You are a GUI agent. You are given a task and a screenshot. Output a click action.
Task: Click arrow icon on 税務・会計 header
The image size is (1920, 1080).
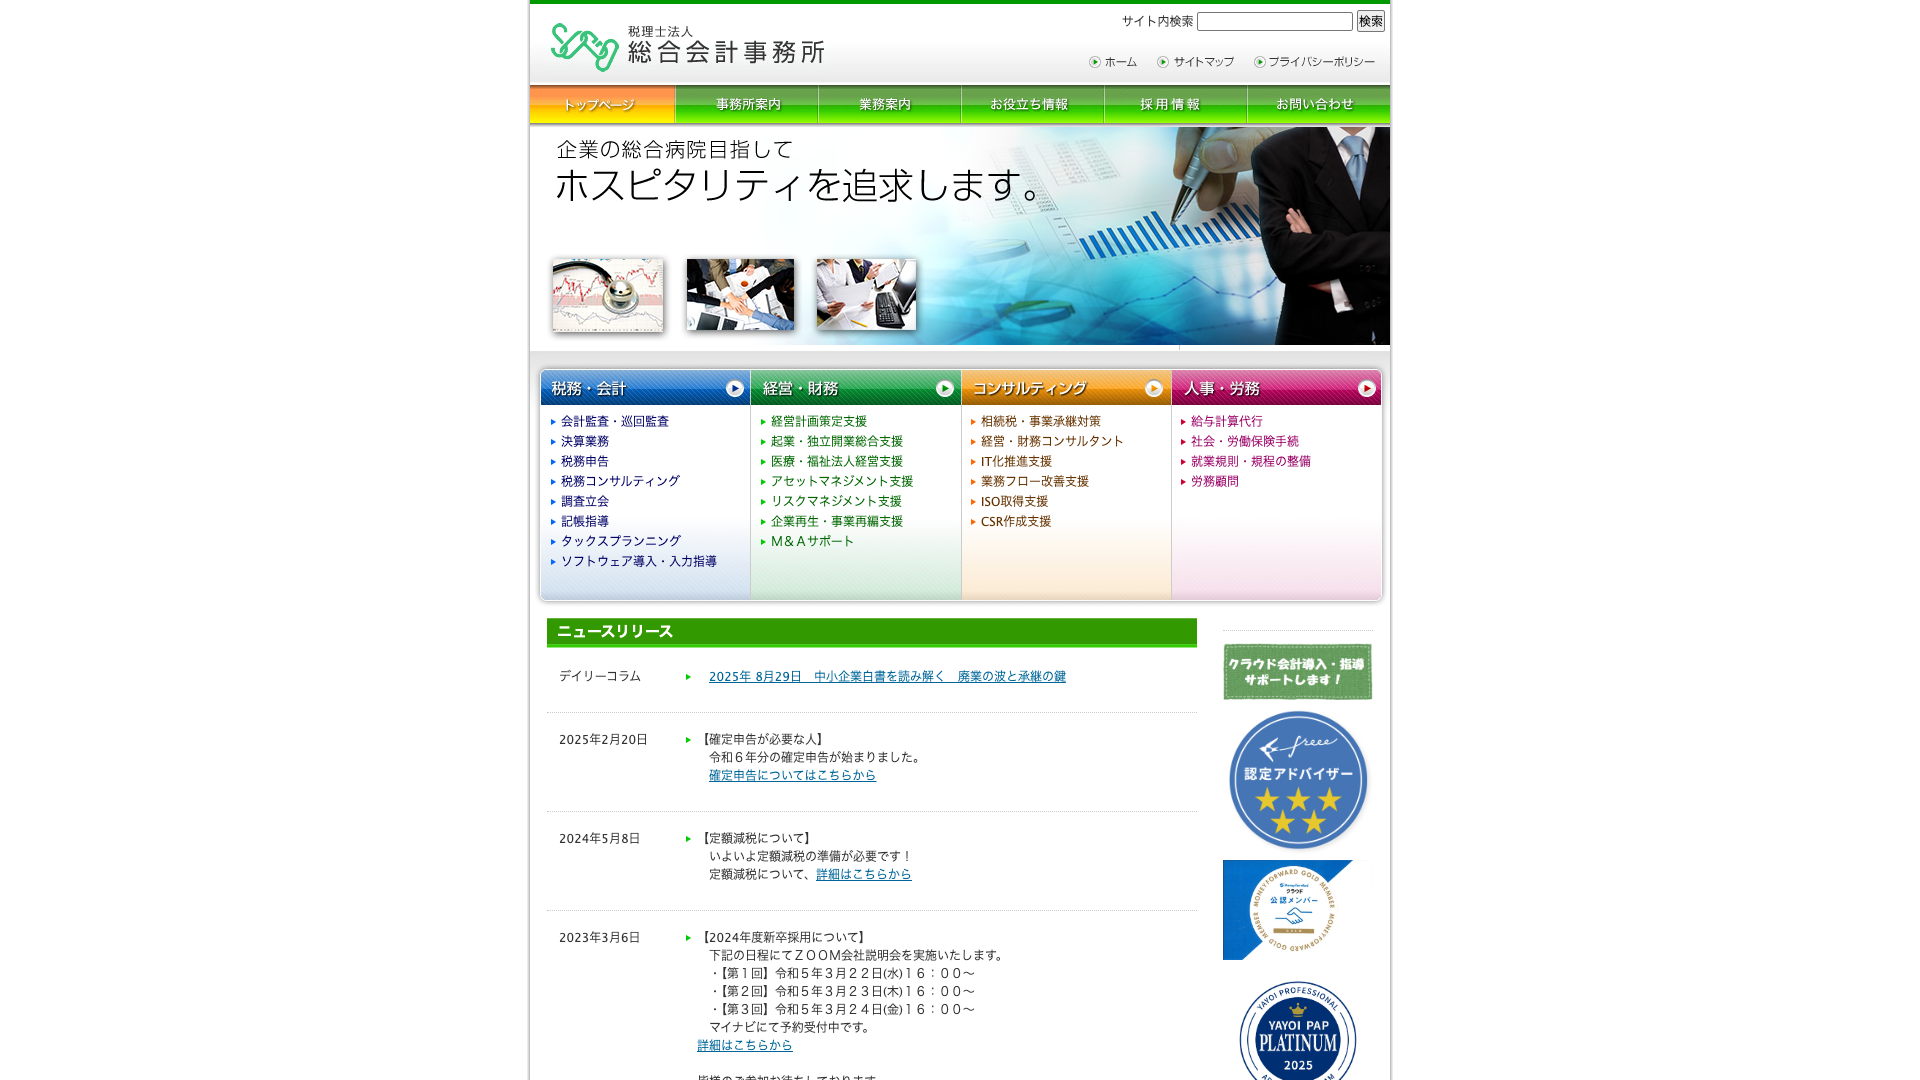[735, 388]
